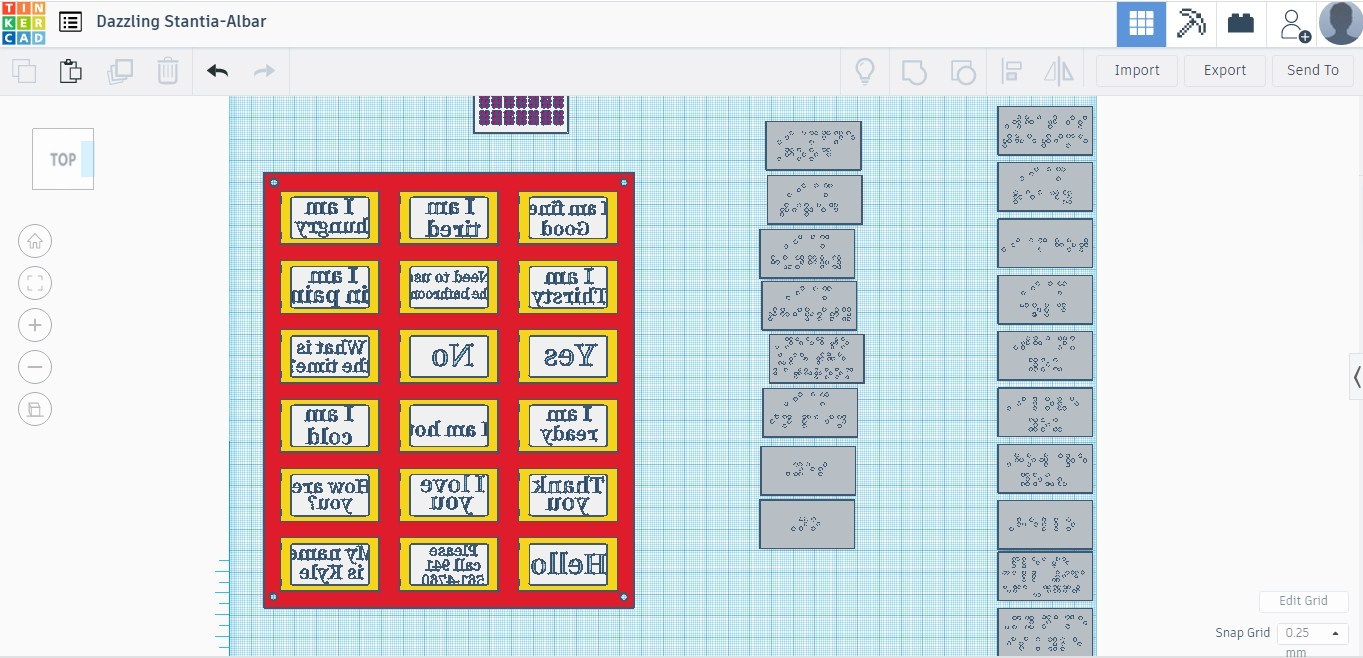Viewport: 1363px width, 658px height.
Task: Select the mirrored No tile
Action: pos(448,356)
